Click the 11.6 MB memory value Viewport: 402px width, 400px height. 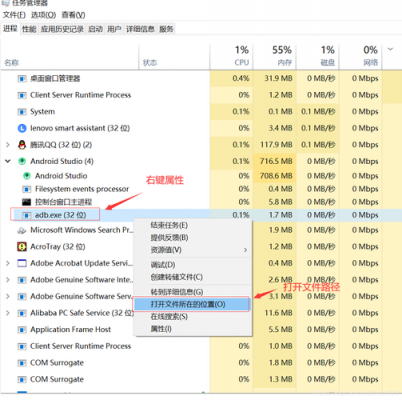click(x=278, y=313)
